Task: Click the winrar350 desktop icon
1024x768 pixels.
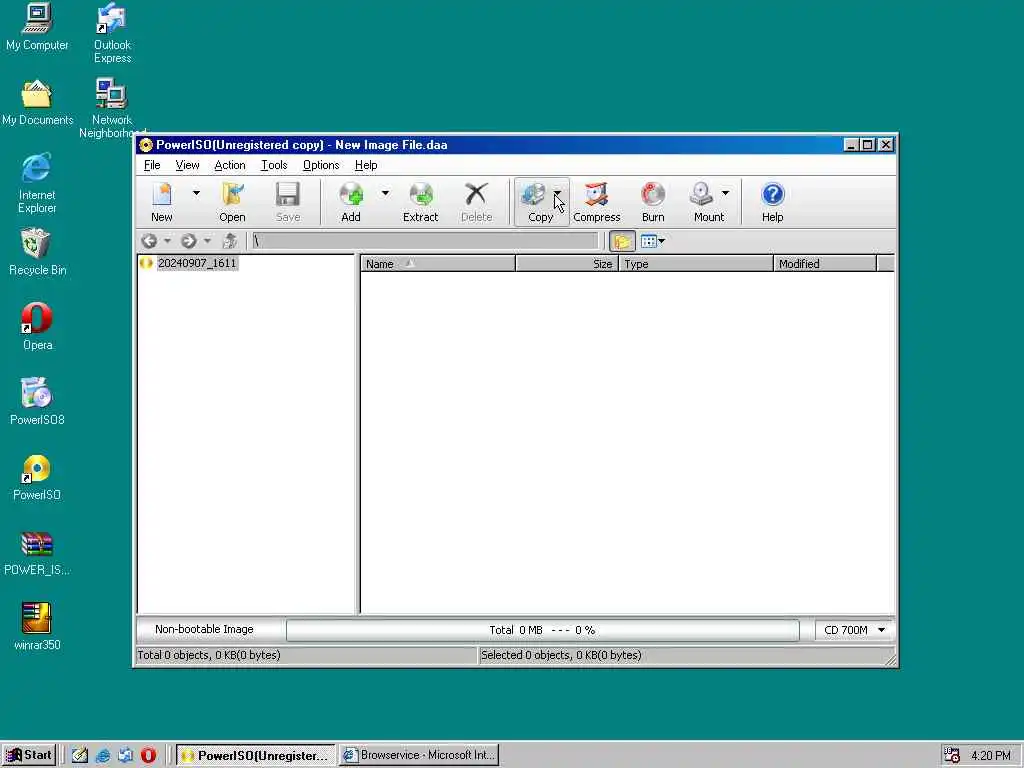Action: point(37,628)
